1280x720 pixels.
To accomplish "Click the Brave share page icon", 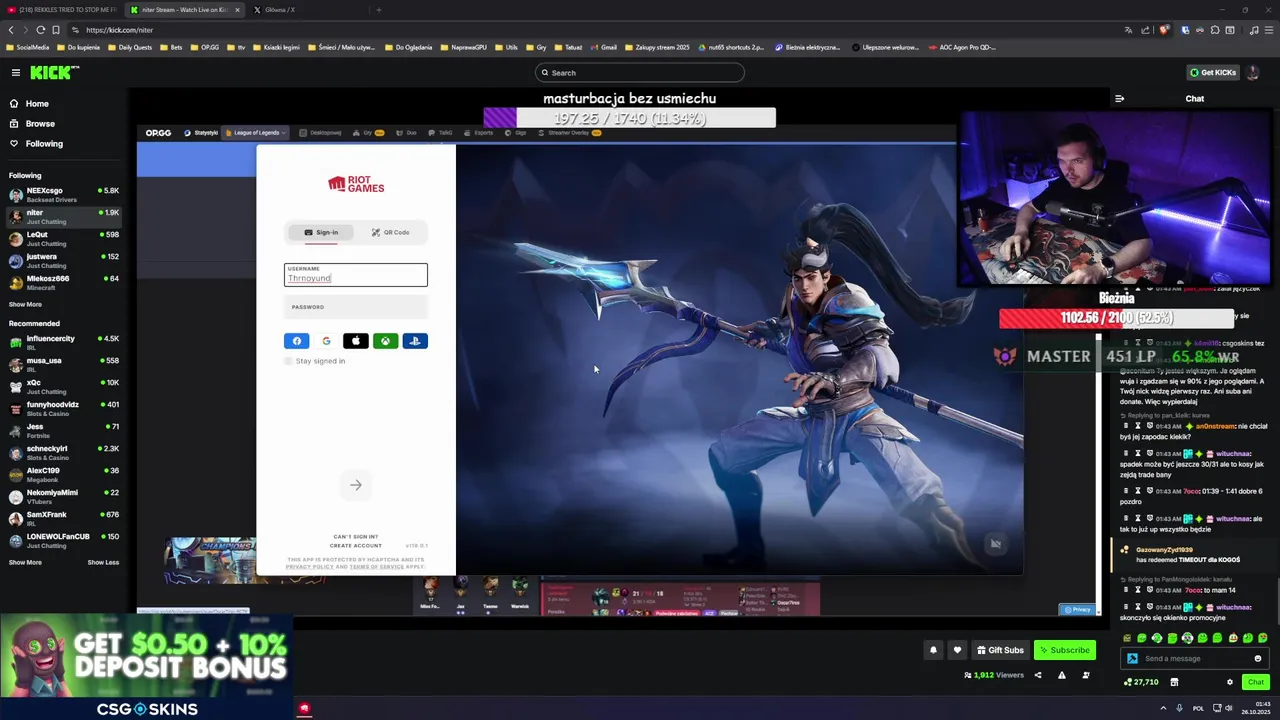I will (1145, 30).
